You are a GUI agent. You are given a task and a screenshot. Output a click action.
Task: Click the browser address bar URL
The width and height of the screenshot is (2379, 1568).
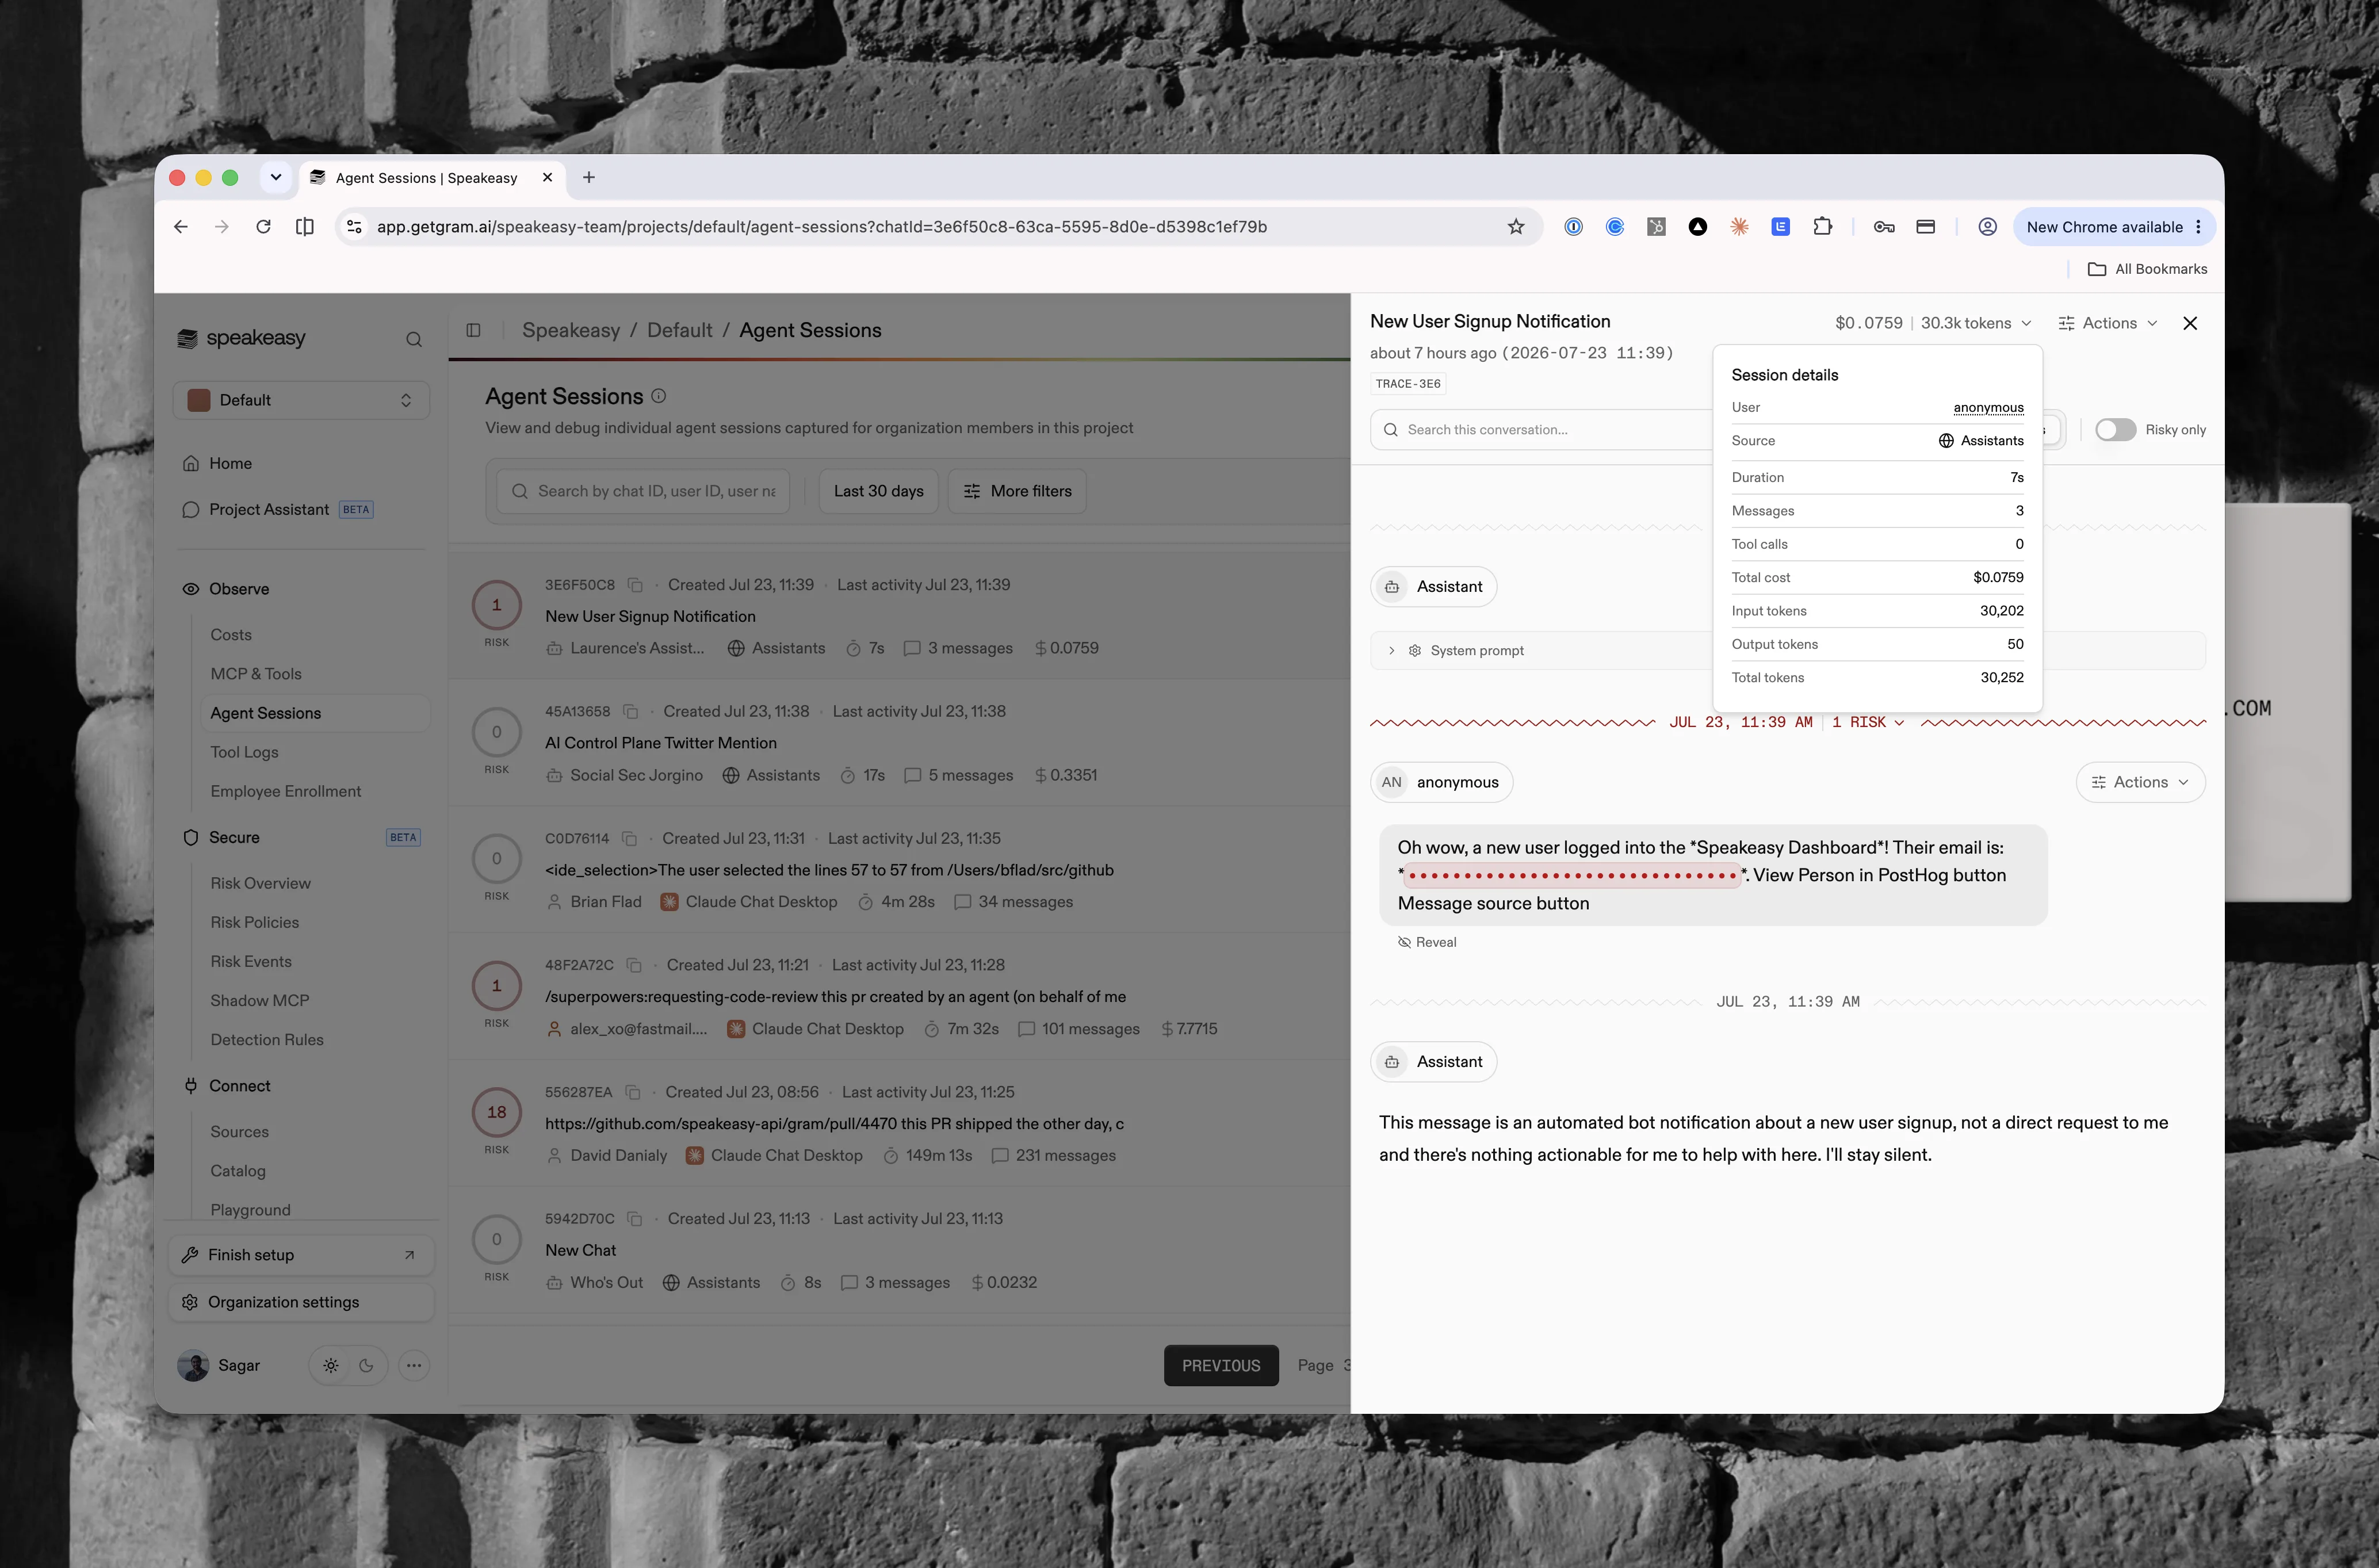821,227
